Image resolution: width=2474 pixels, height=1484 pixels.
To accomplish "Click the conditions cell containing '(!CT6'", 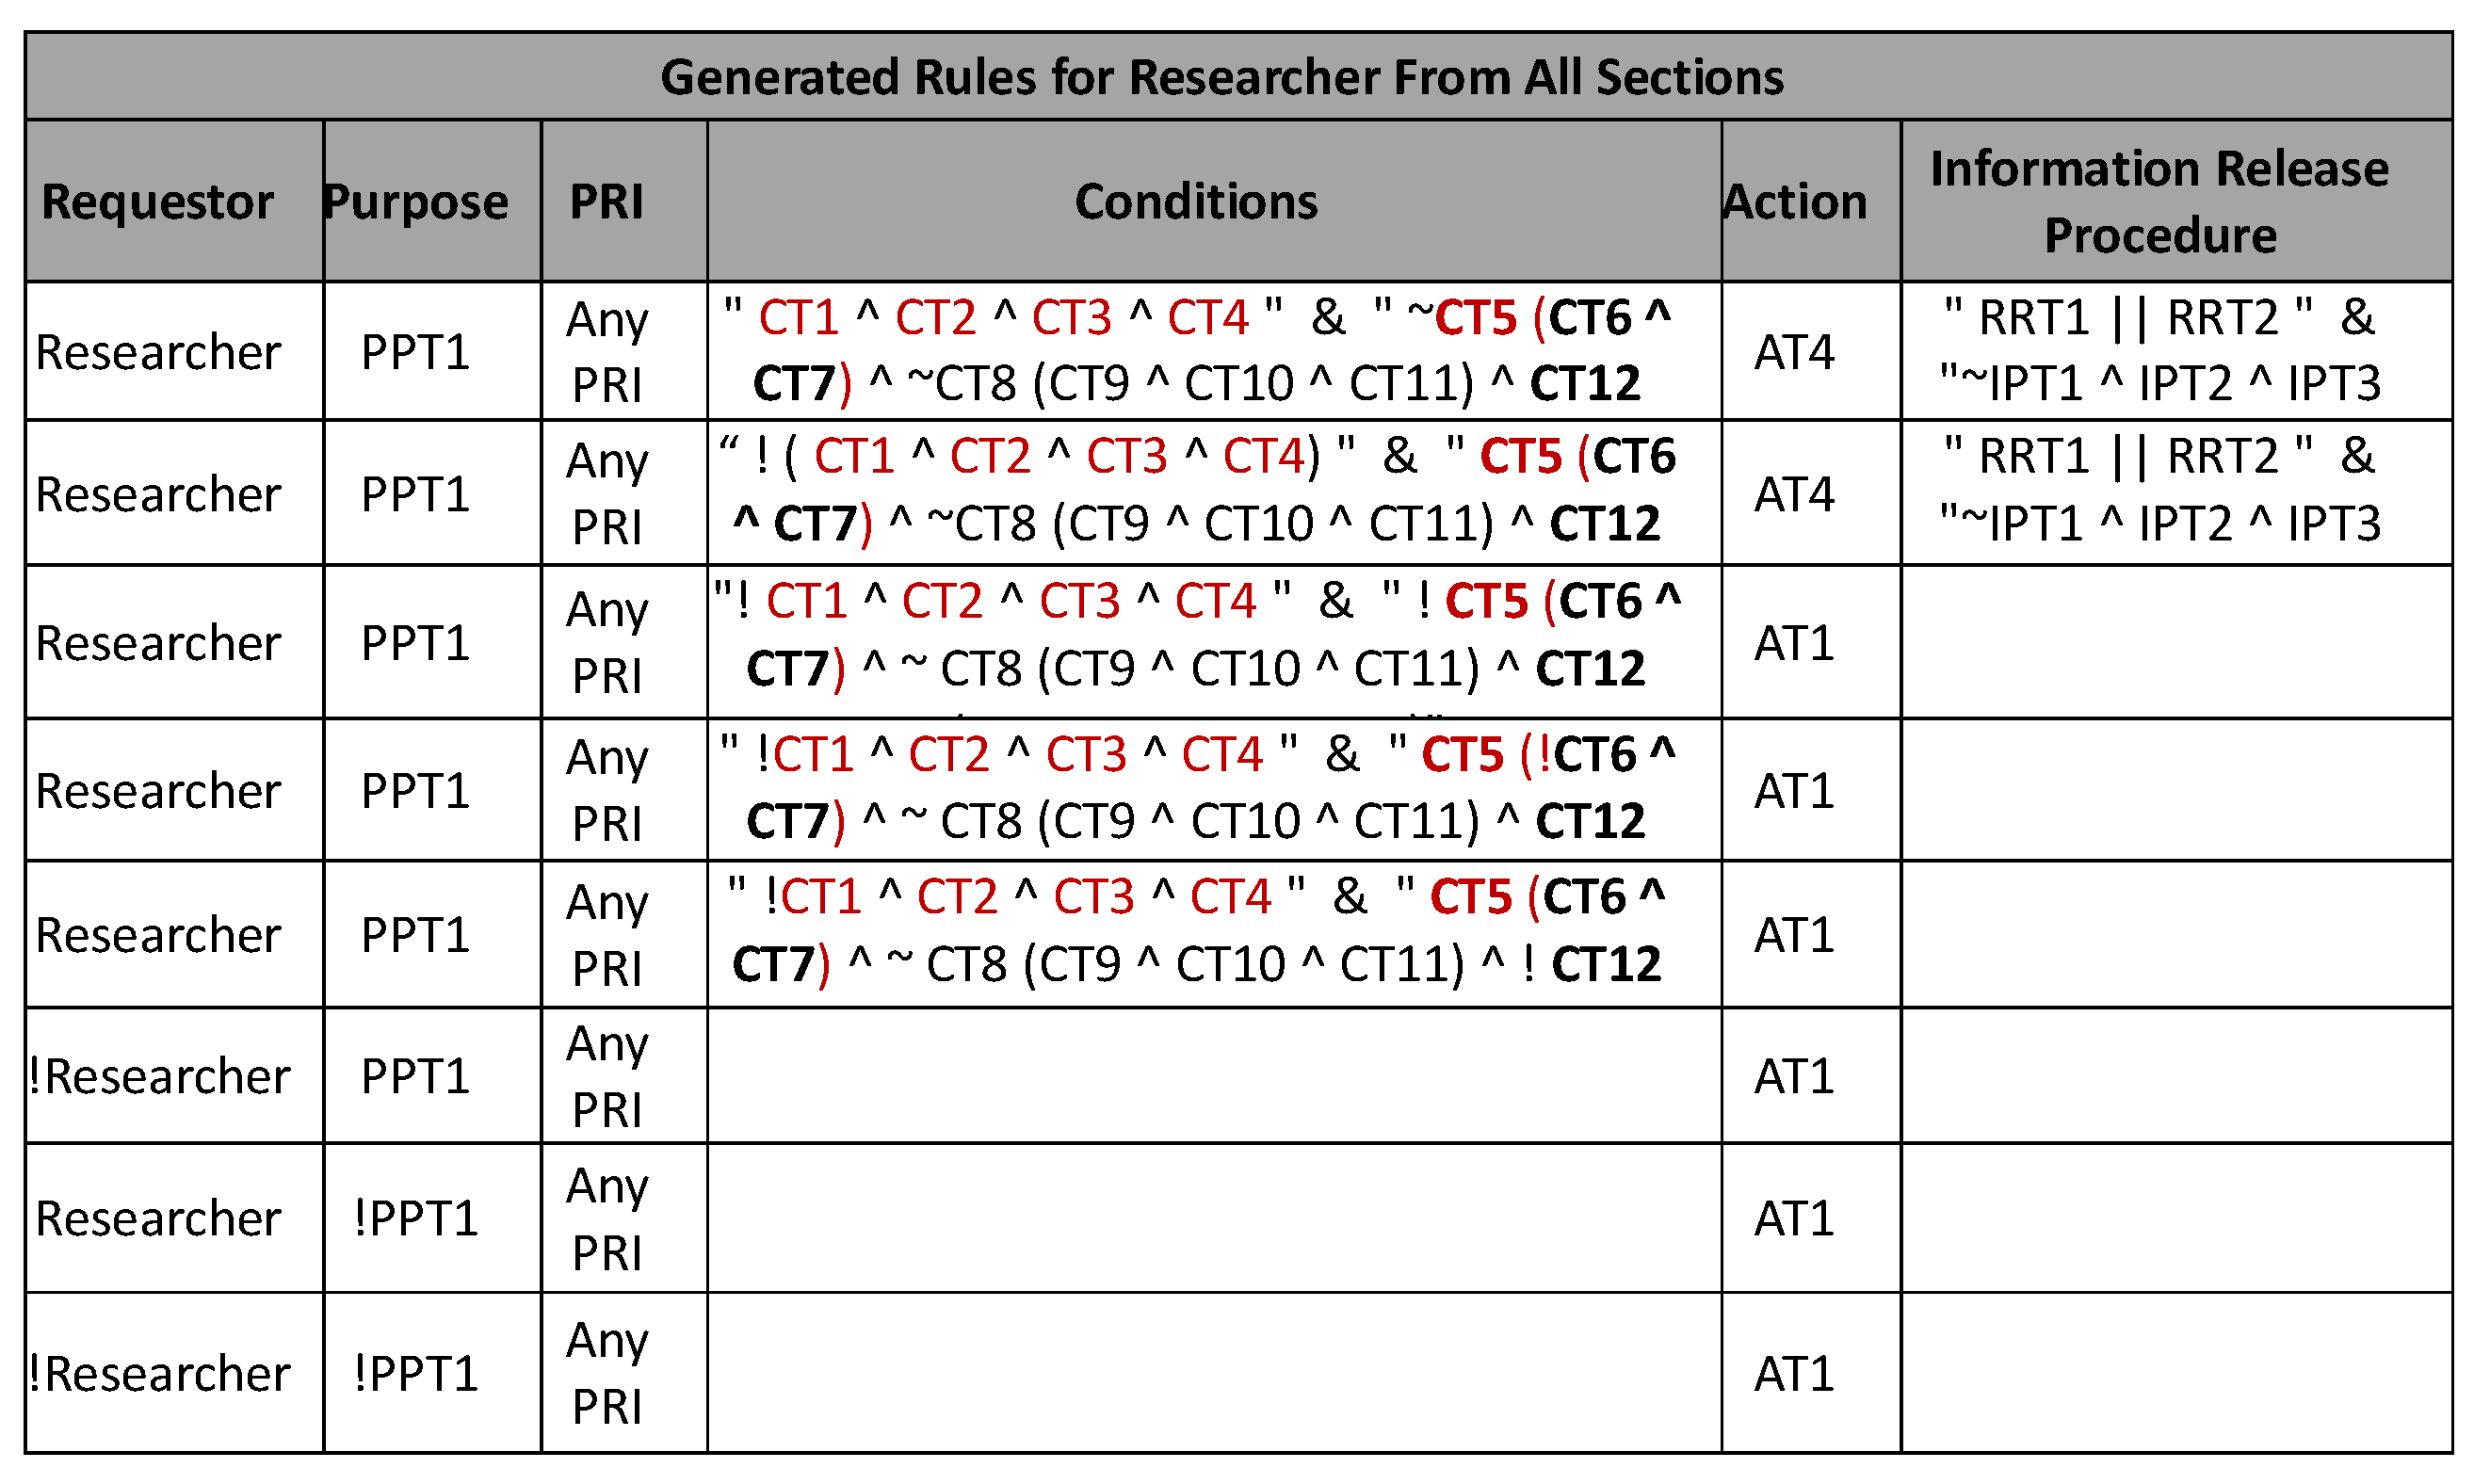I will tap(1196, 787).
